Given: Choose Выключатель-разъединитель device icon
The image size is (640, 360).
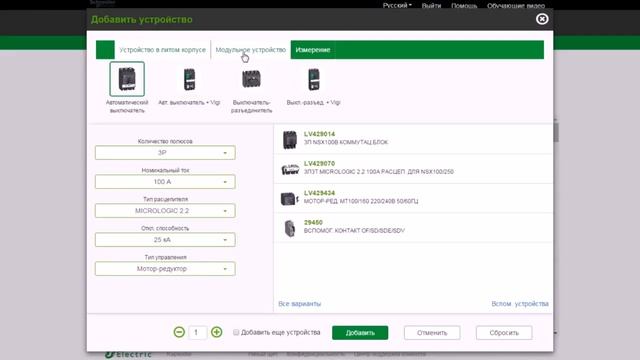Looking at the screenshot, I should pyautogui.click(x=251, y=79).
